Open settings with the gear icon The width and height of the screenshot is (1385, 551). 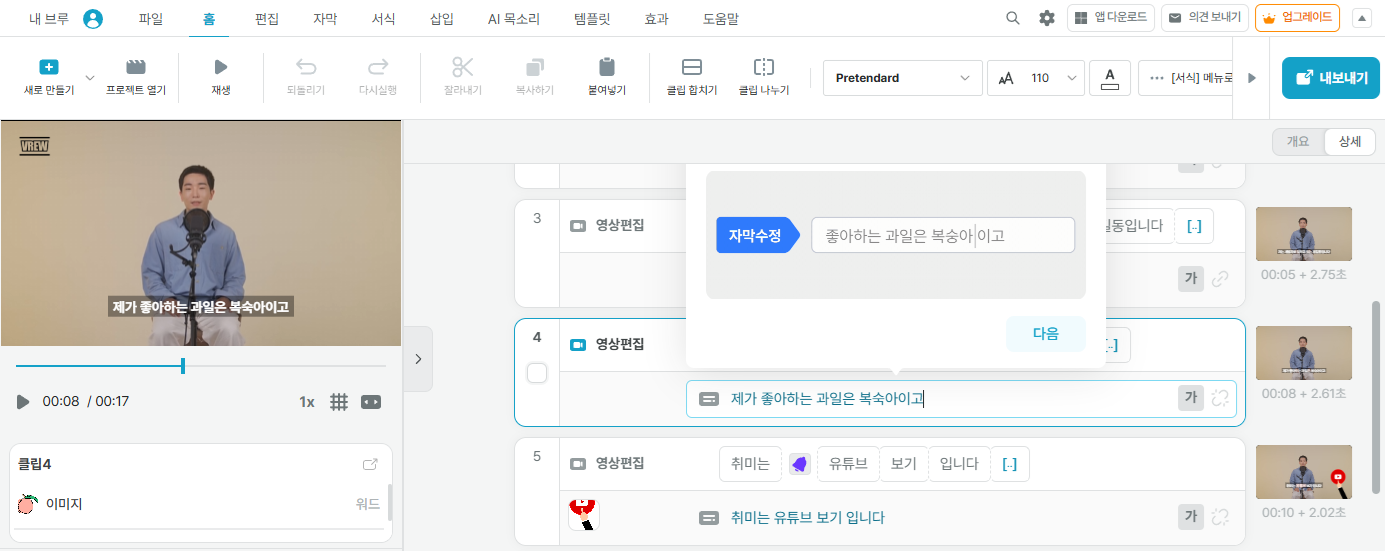click(1046, 18)
